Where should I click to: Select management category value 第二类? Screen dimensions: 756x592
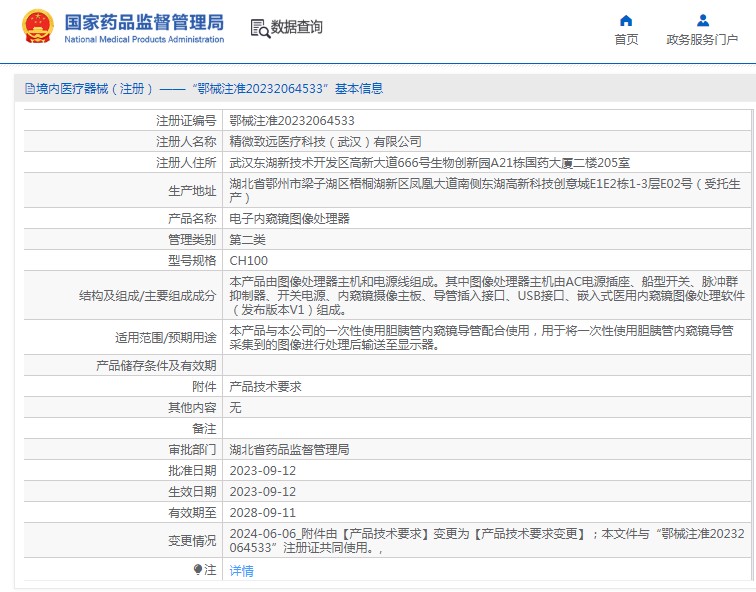(x=247, y=240)
